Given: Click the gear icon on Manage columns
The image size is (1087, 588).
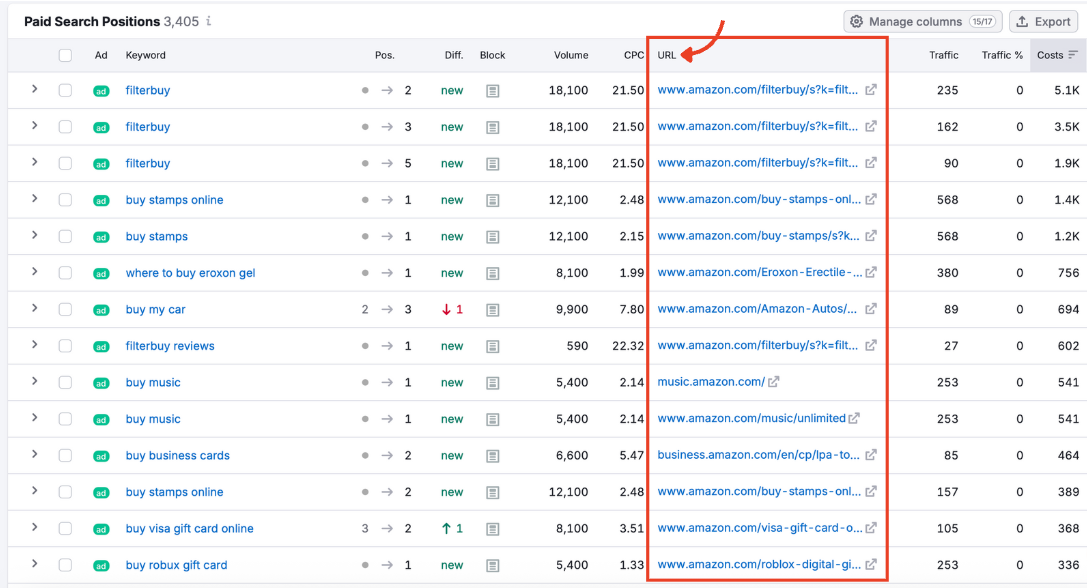Looking at the screenshot, I should pyautogui.click(x=857, y=21).
